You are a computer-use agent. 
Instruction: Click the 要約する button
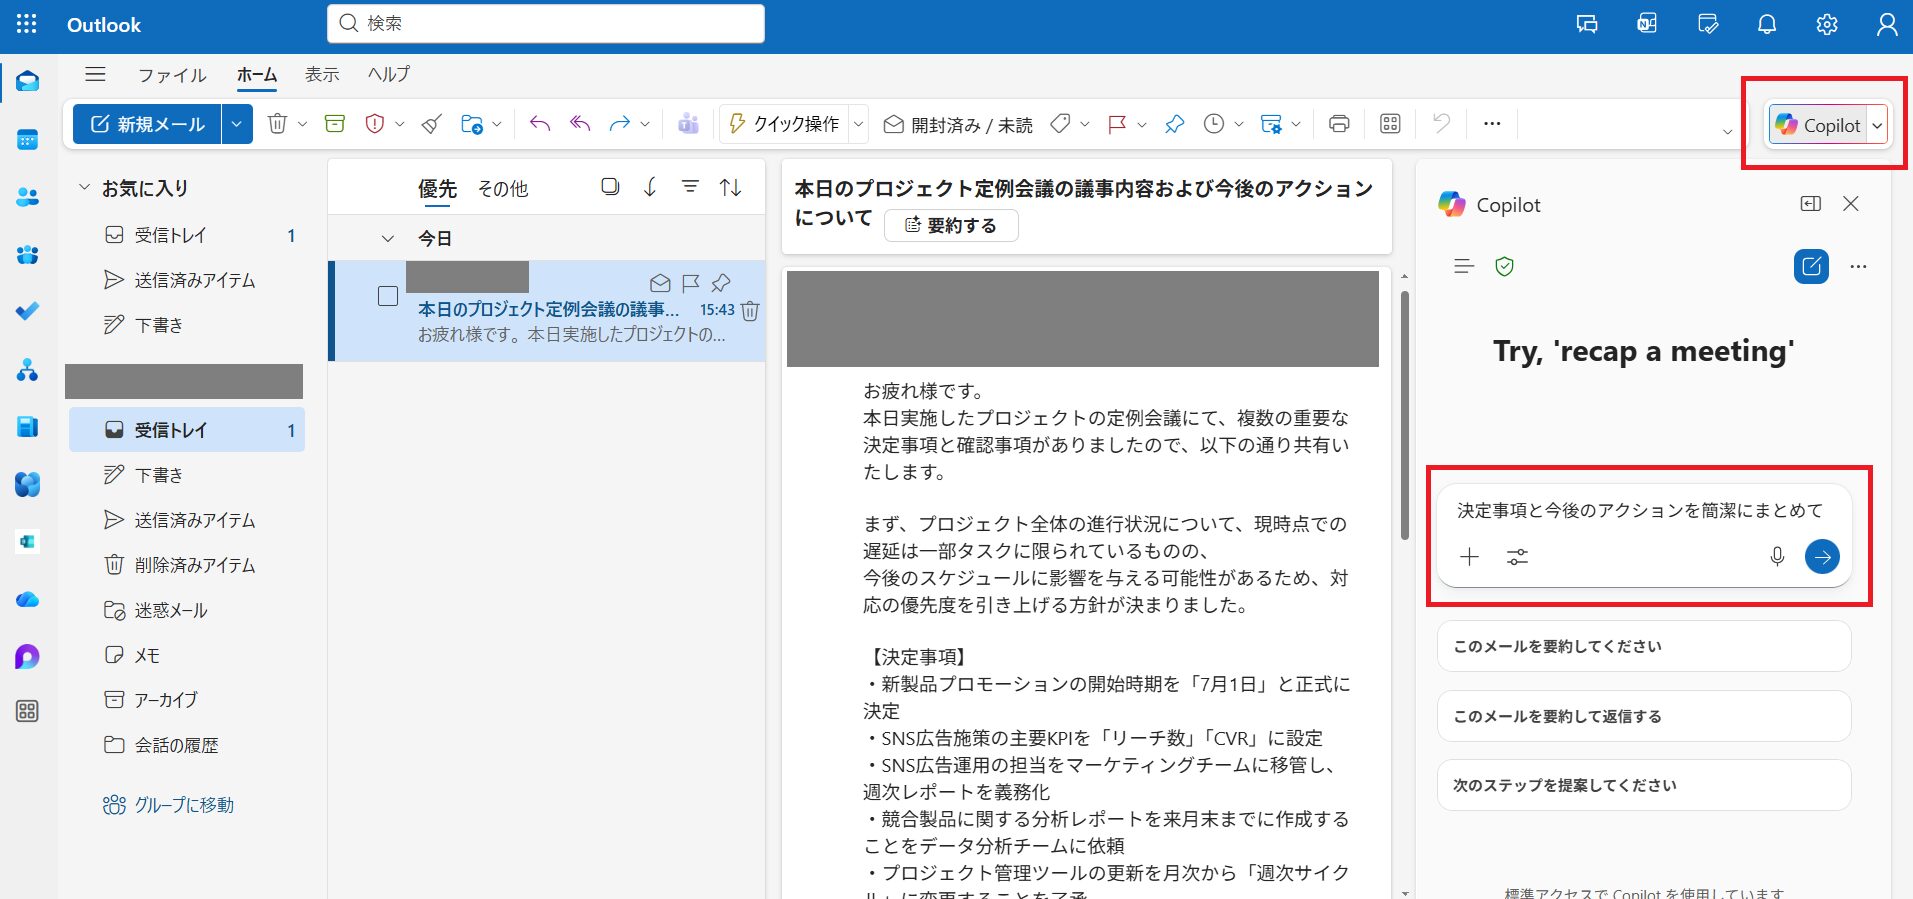pyautogui.click(x=951, y=226)
